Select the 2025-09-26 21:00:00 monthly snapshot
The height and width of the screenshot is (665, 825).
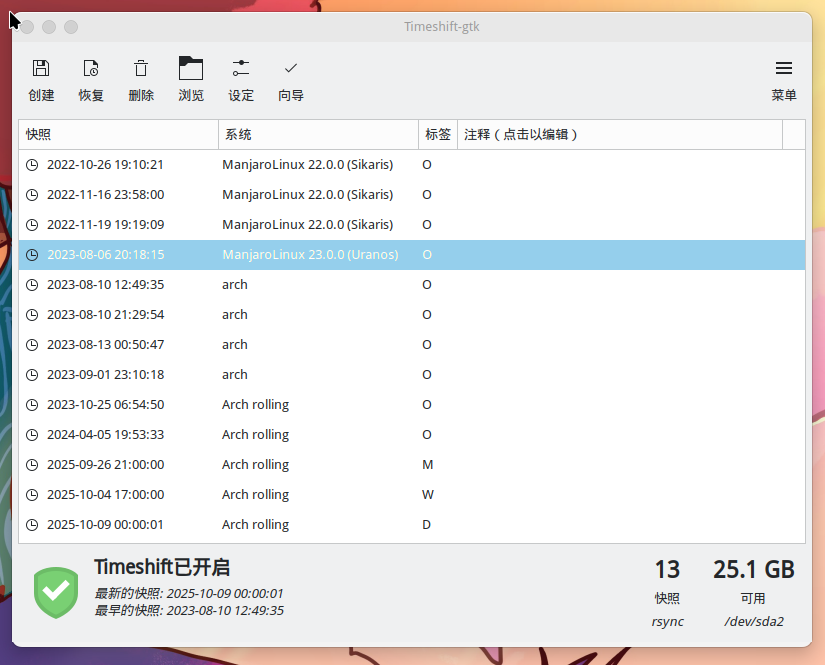(105, 465)
